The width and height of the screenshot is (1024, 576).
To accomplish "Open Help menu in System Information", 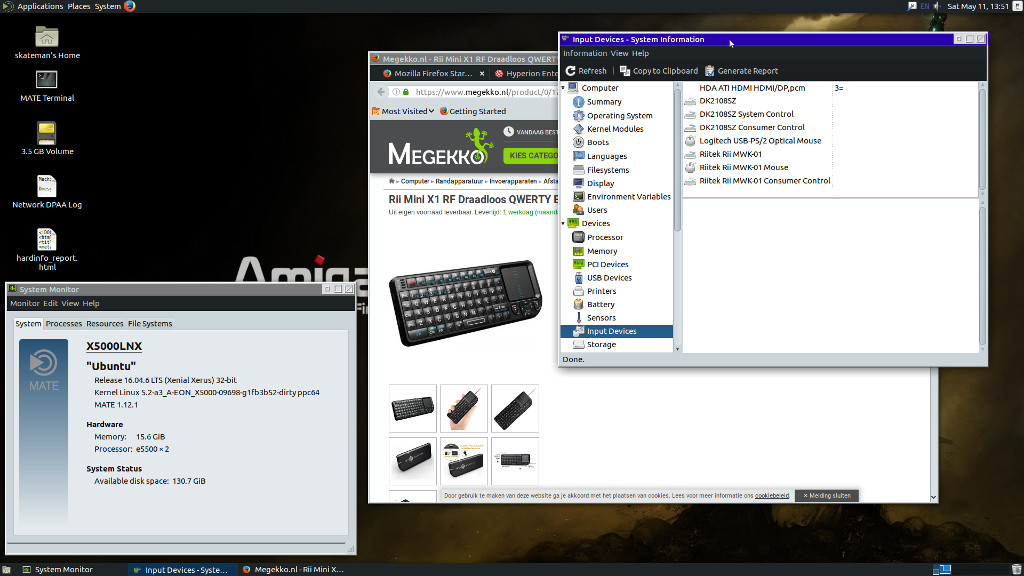I will [x=640, y=54].
